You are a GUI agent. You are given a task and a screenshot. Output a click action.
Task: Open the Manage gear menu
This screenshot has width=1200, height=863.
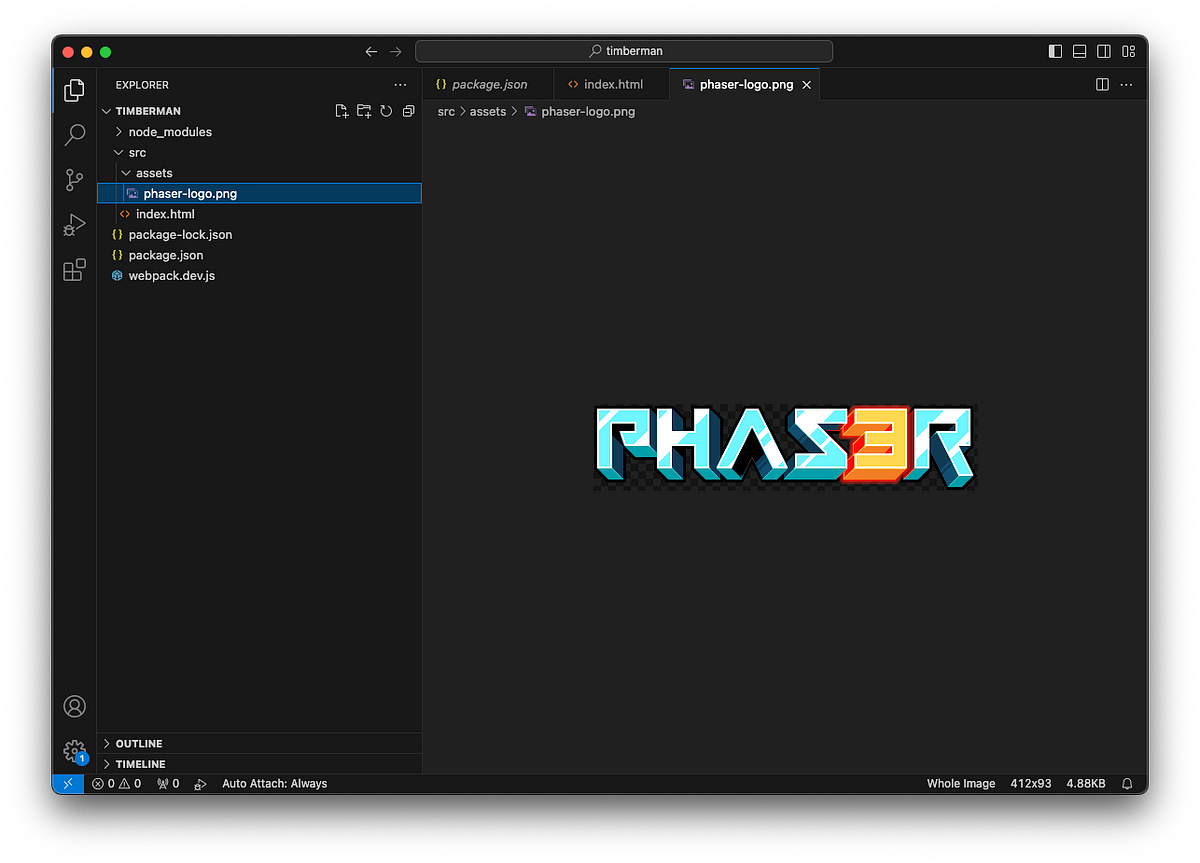(x=74, y=750)
